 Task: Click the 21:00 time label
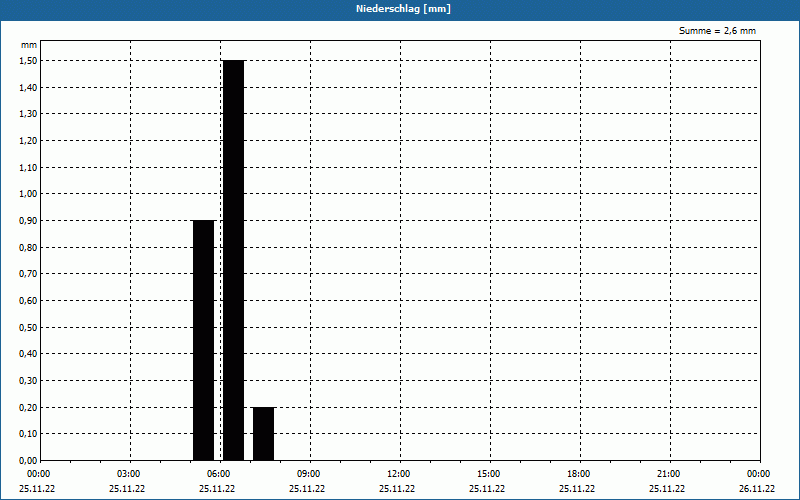668,474
